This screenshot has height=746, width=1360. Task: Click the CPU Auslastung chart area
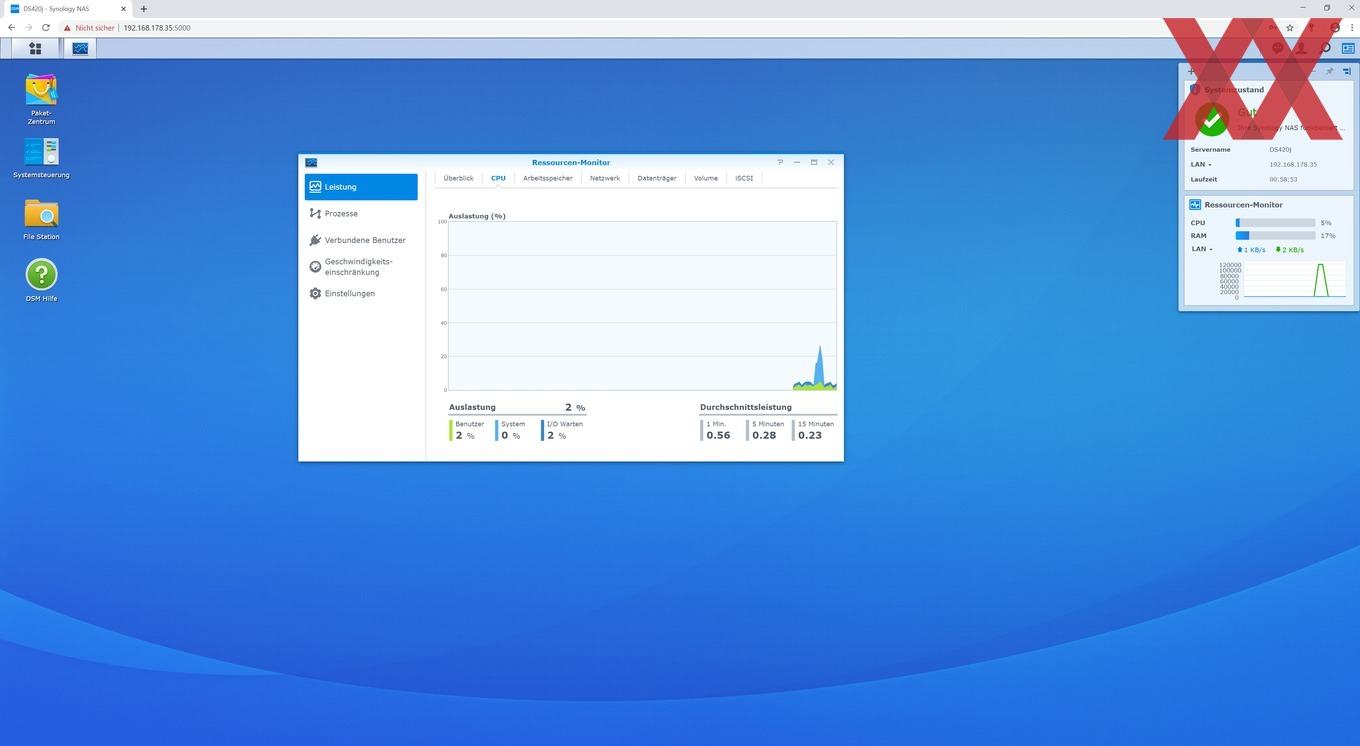click(642, 305)
